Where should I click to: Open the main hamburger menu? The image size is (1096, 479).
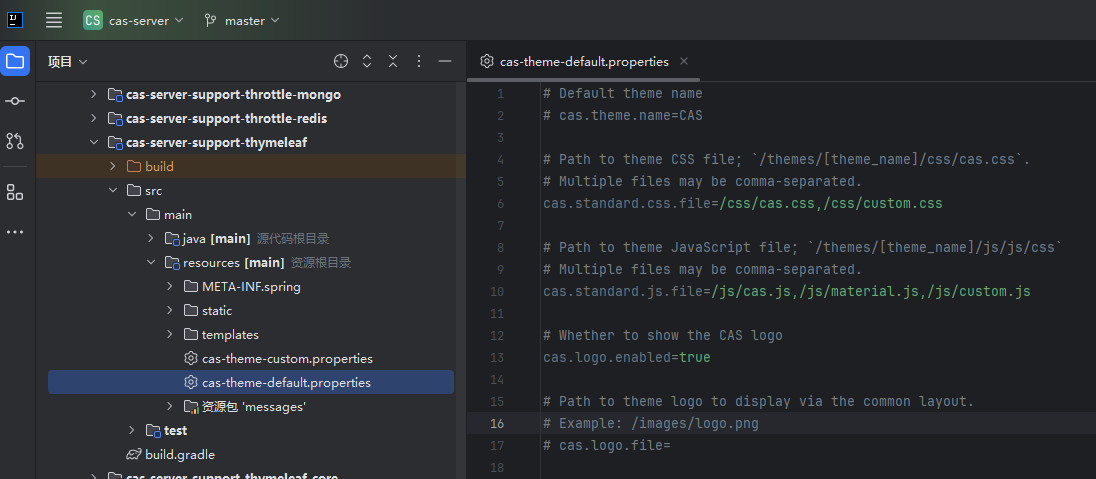tap(54, 20)
